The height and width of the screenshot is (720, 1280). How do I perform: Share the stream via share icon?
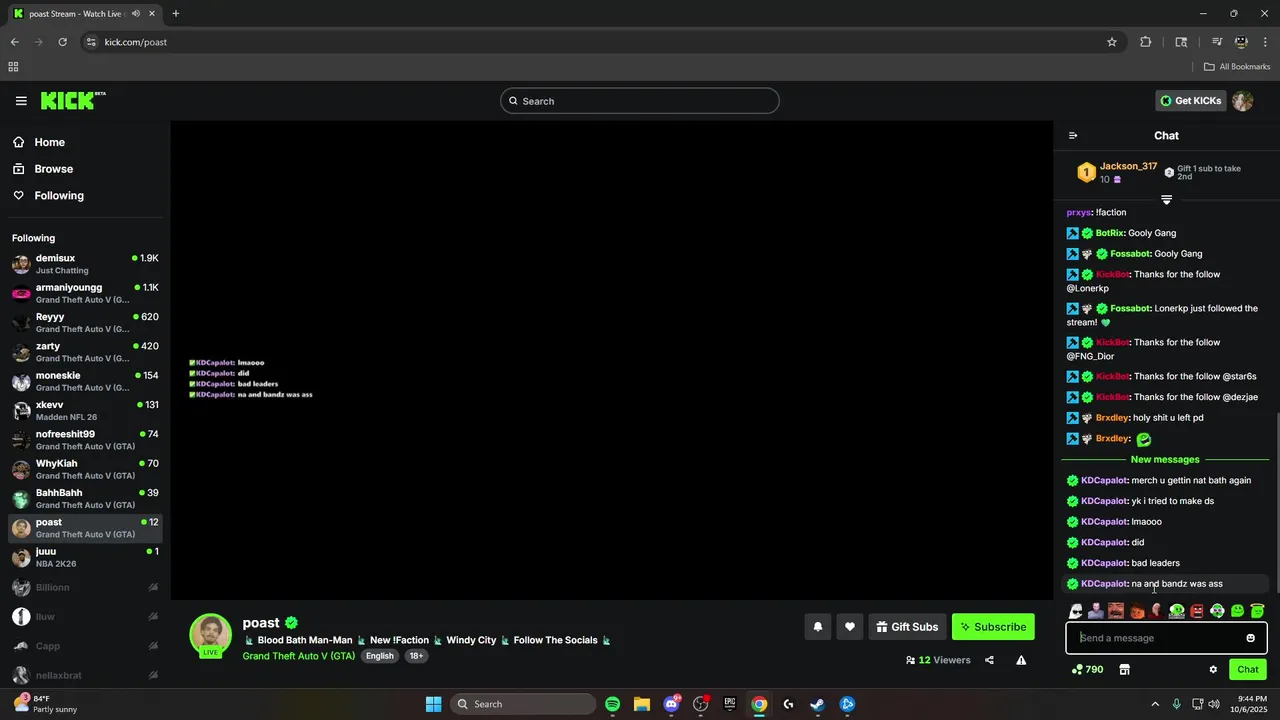coord(989,660)
